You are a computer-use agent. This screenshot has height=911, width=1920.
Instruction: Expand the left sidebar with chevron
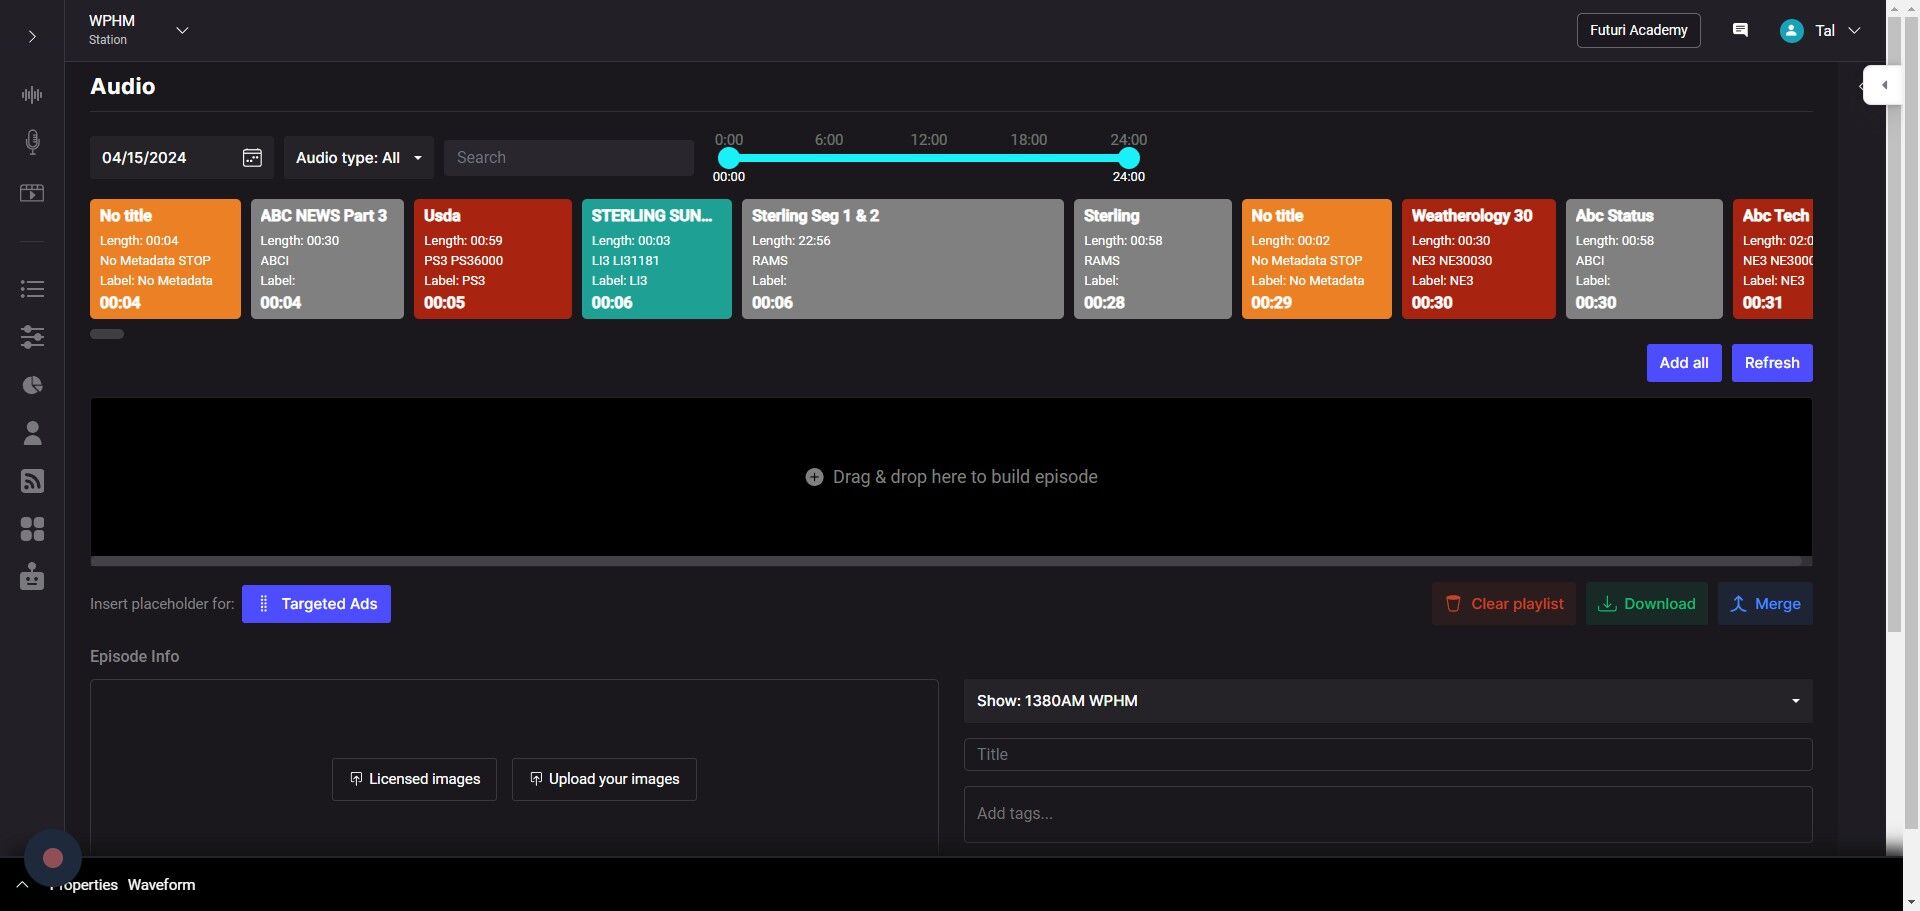(x=32, y=37)
